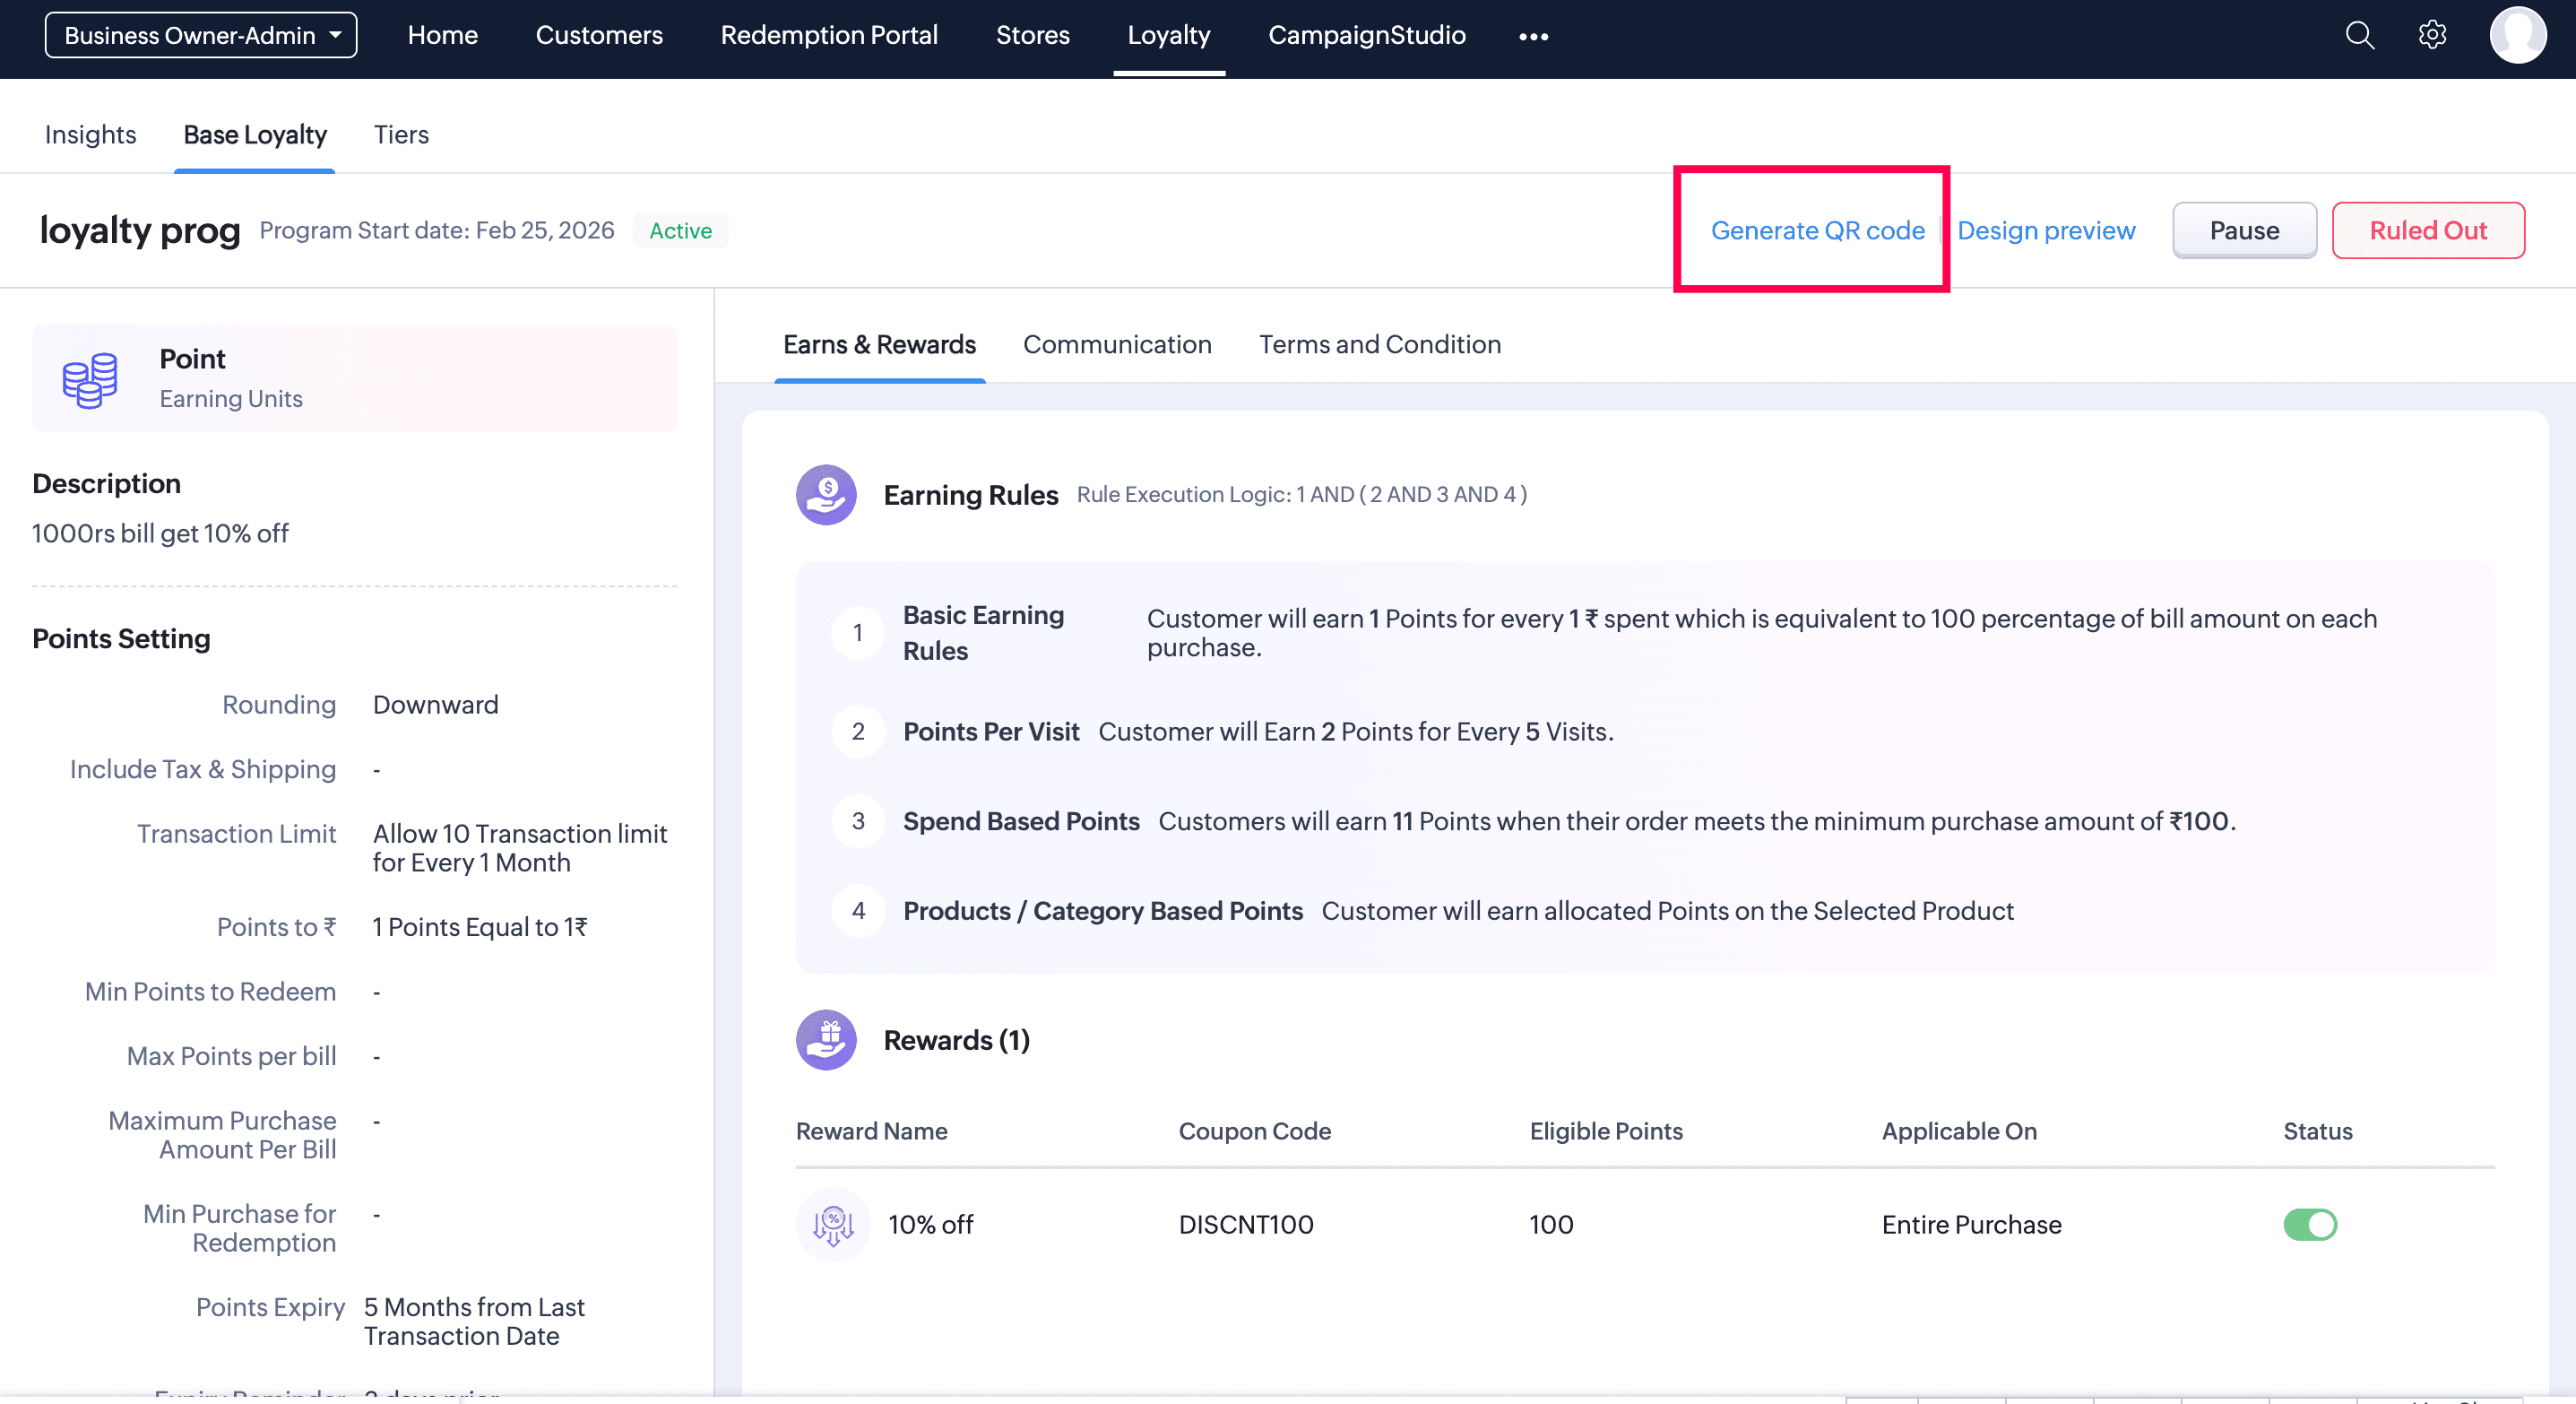2576x1404 pixels.
Task: Open the more options ellipsis menu
Action: pos(1533,36)
